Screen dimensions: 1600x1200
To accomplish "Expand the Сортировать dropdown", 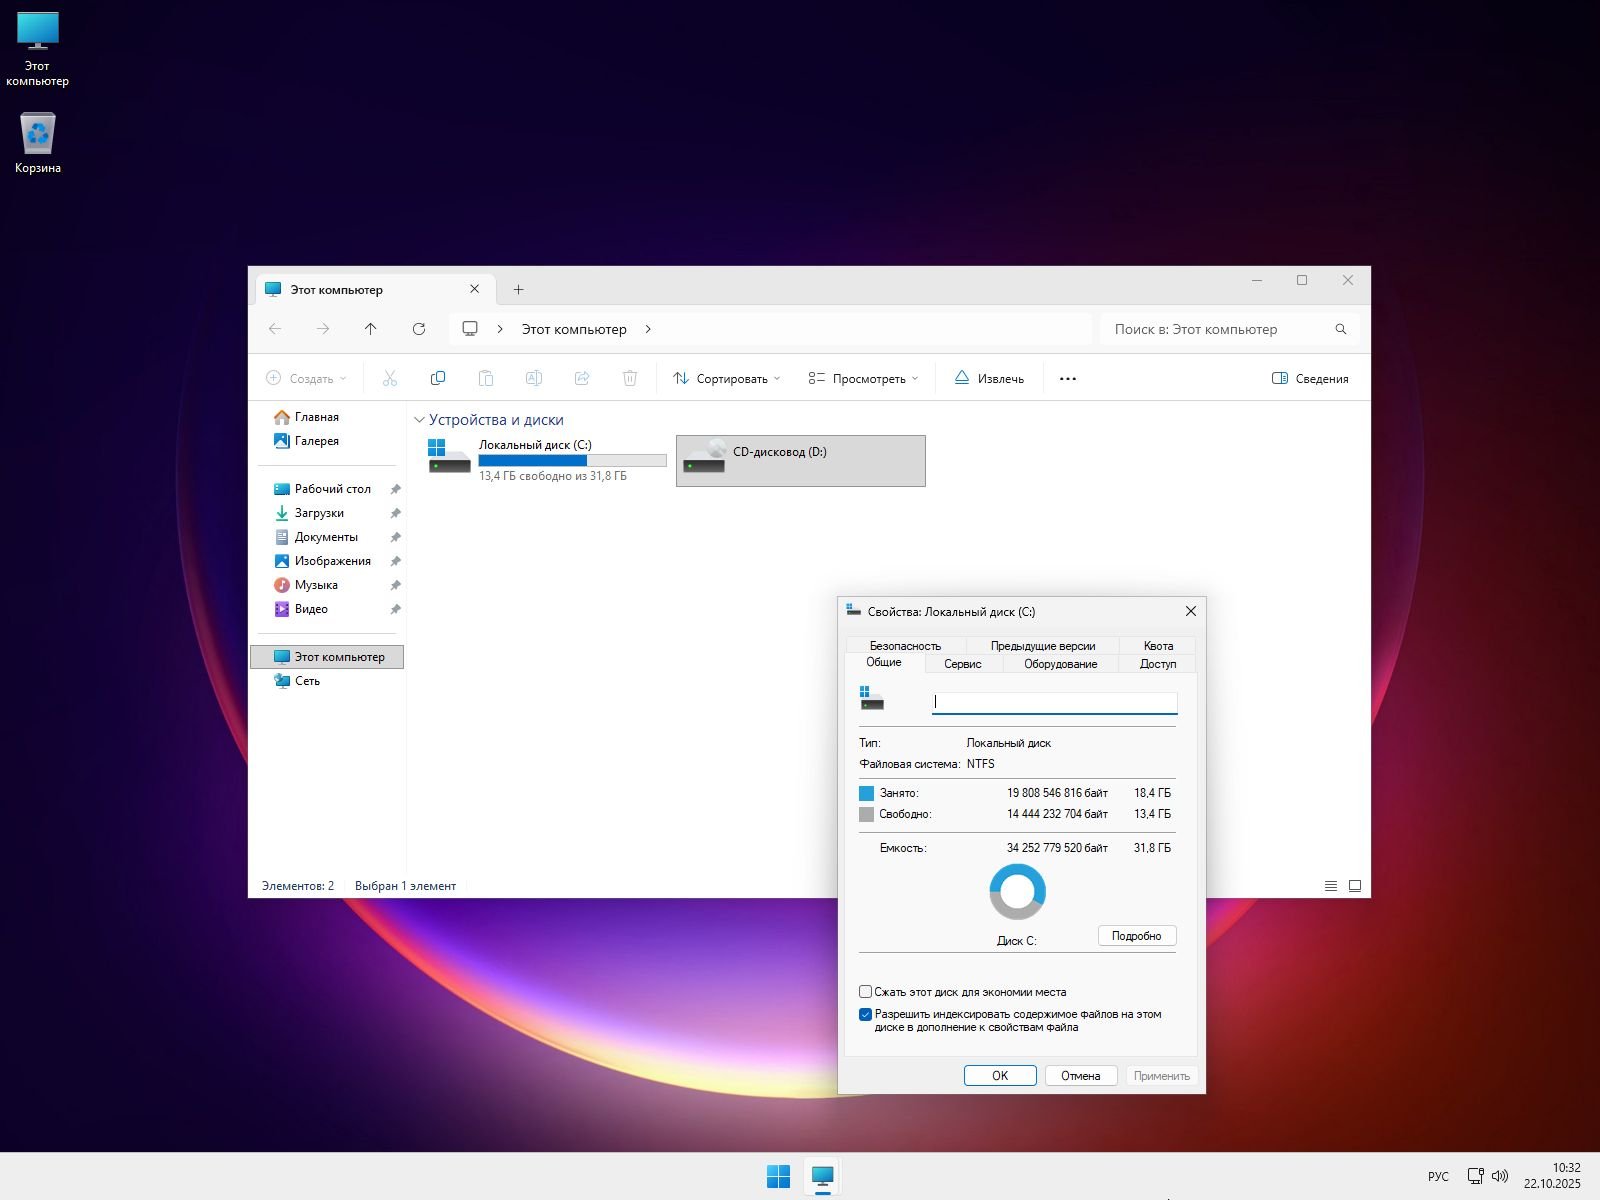I will click(727, 379).
